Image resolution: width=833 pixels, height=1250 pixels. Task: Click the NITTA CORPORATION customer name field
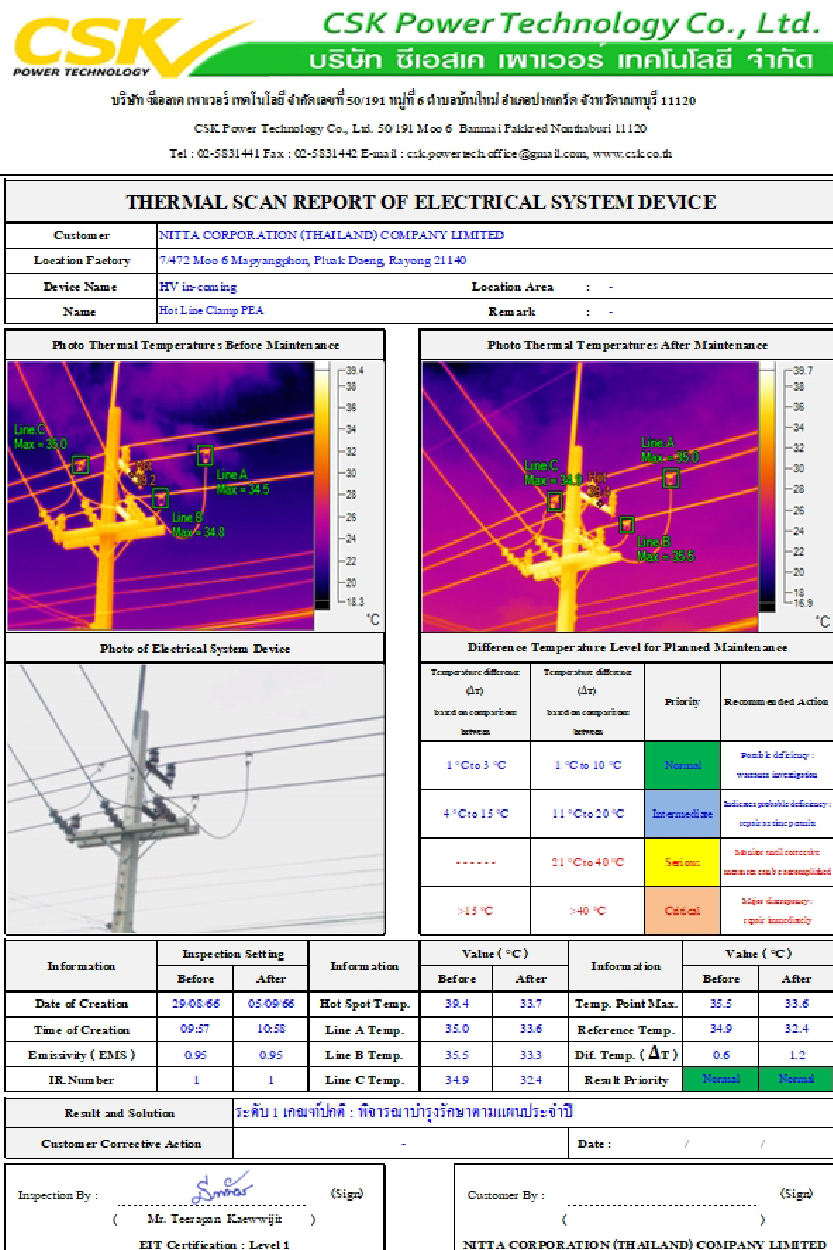[332, 235]
